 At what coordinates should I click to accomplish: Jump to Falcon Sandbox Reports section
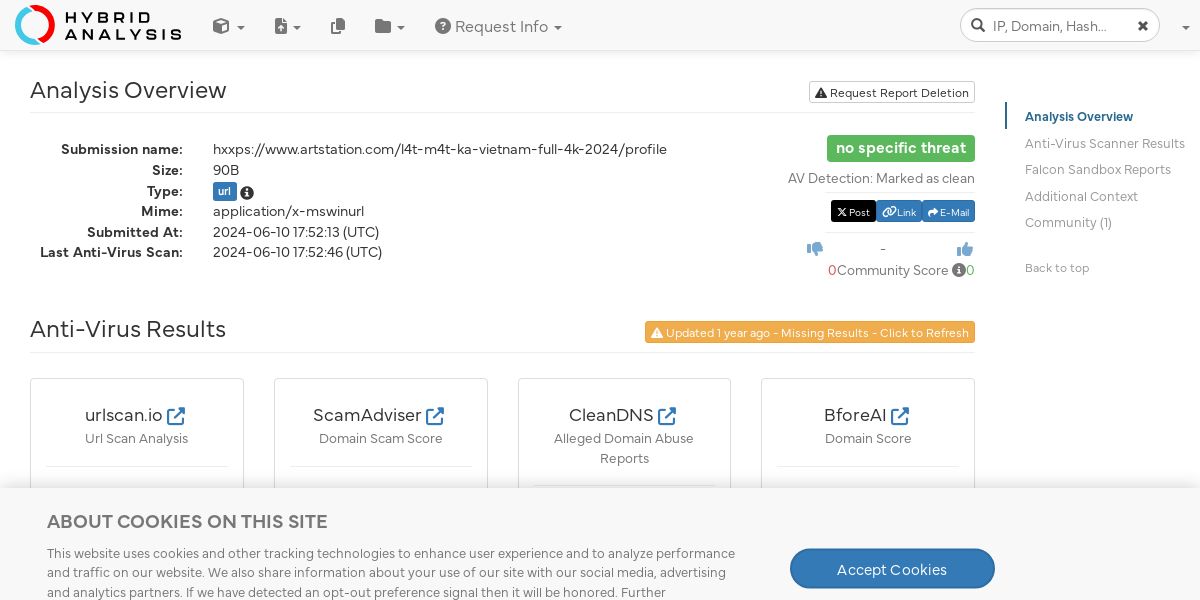pyautogui.click(x=1097, y=170)
